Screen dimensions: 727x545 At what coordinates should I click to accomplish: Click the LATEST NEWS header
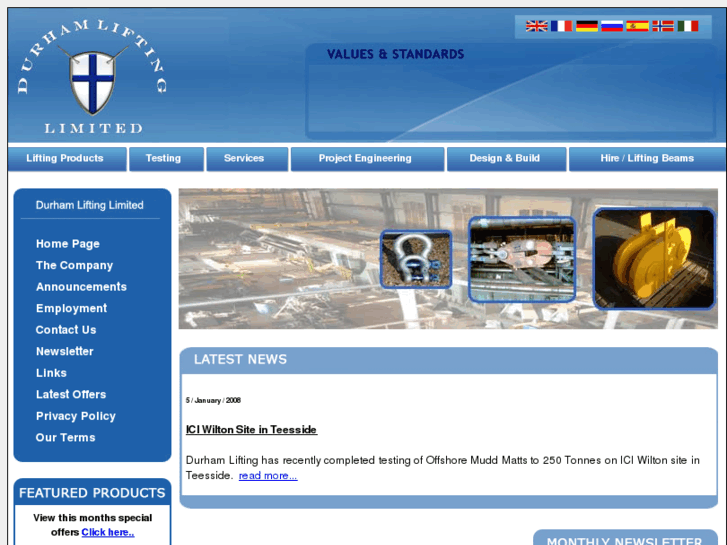point(240,359)
